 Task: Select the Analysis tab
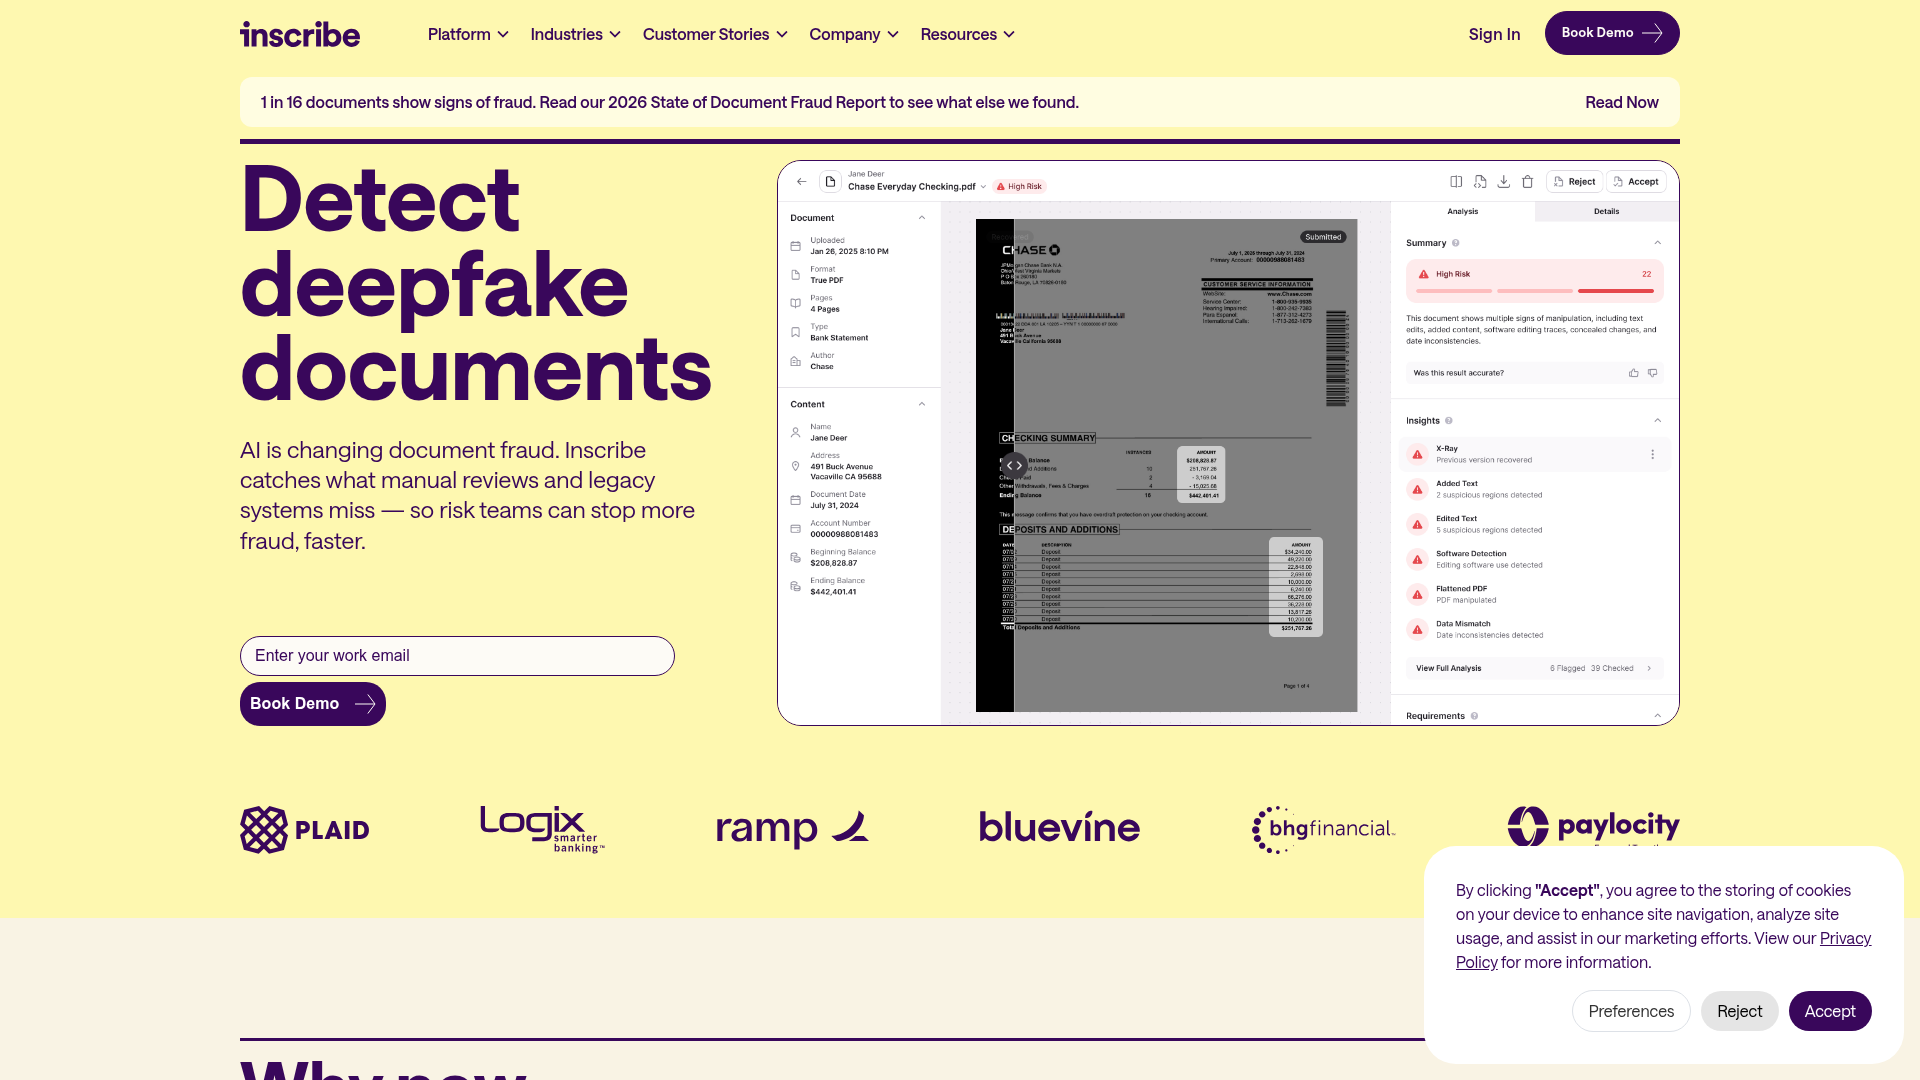pyautogui.click(x=1462, y=212)
